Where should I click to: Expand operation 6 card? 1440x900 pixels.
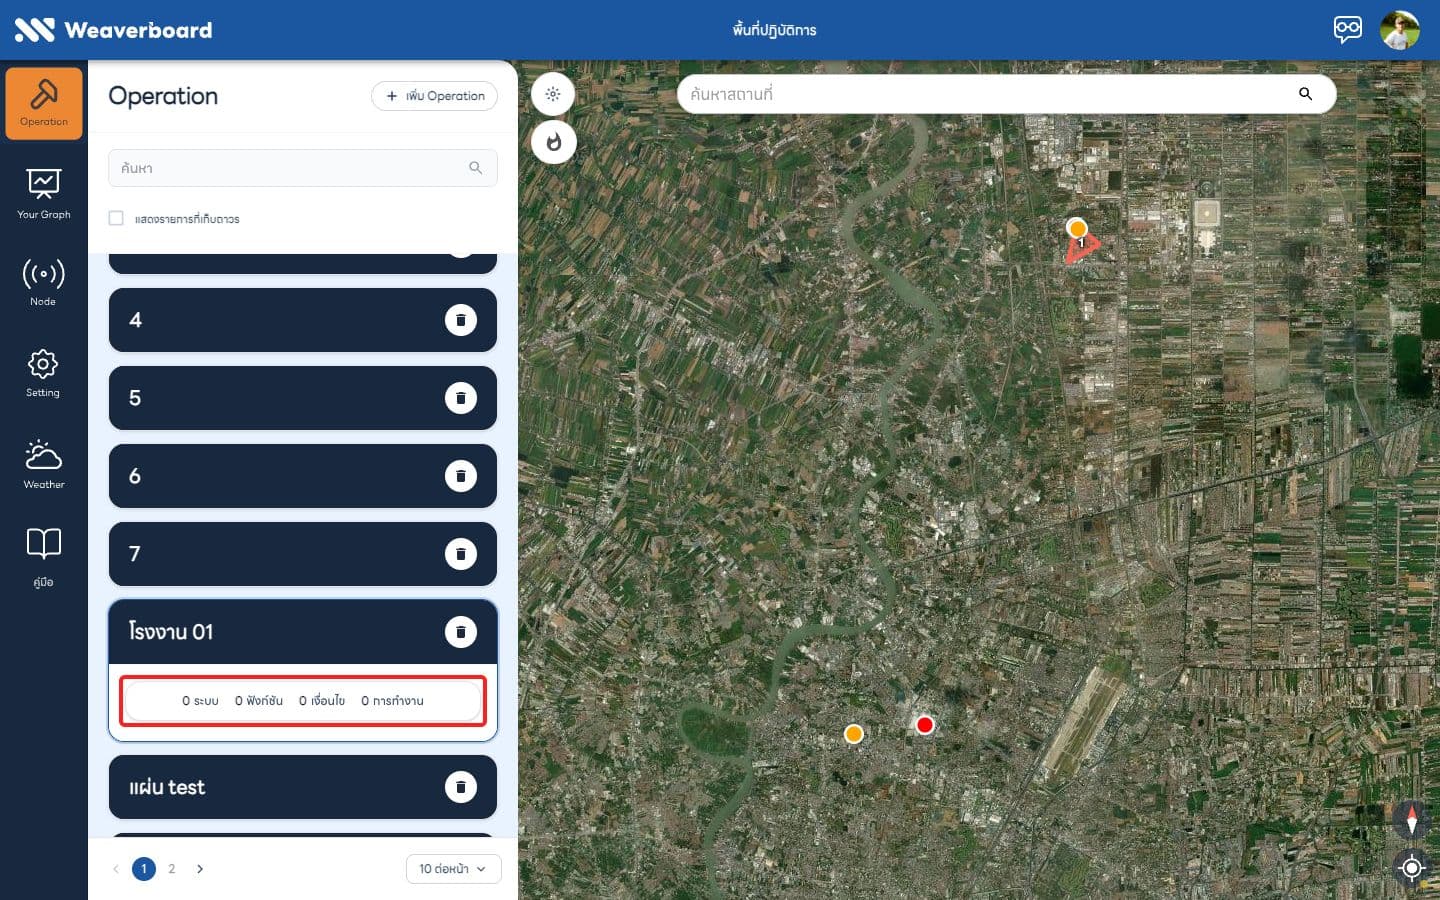[x=302, y=476]
